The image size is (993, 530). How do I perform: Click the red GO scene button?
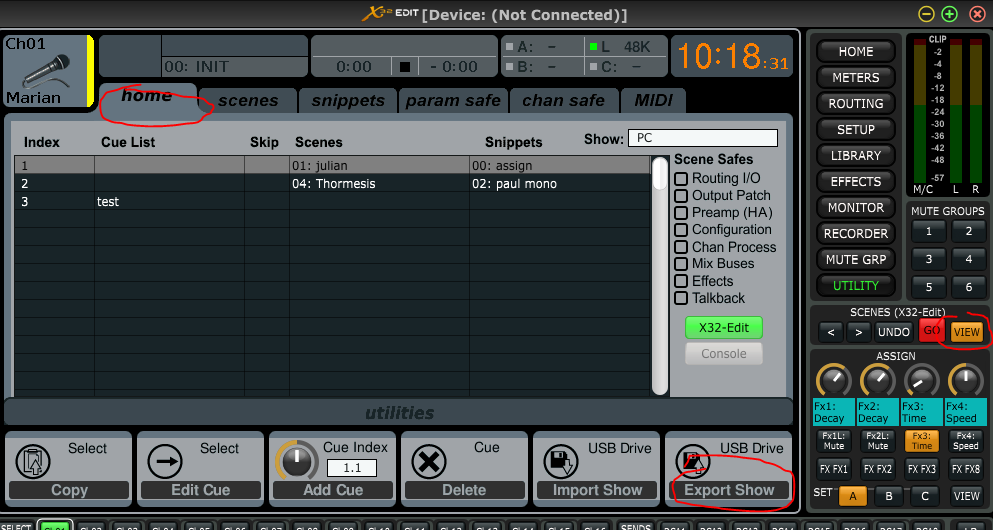(932, 331)
